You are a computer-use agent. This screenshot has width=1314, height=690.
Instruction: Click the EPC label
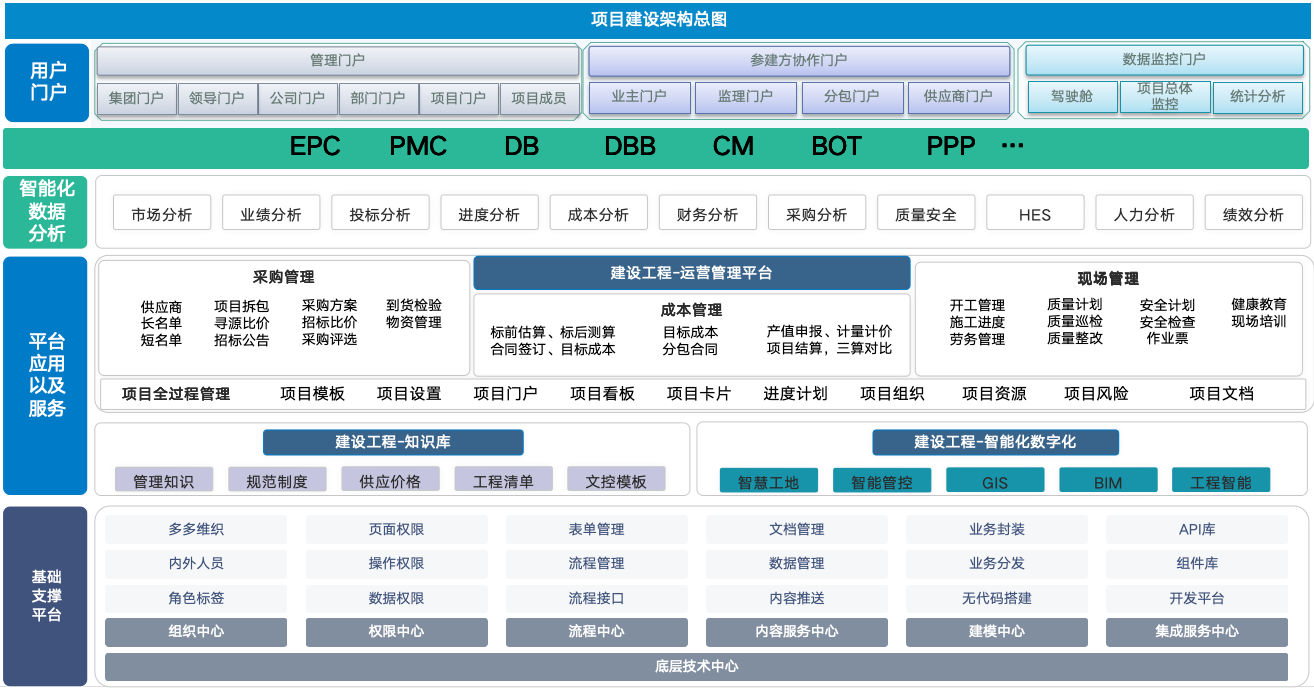315,147
